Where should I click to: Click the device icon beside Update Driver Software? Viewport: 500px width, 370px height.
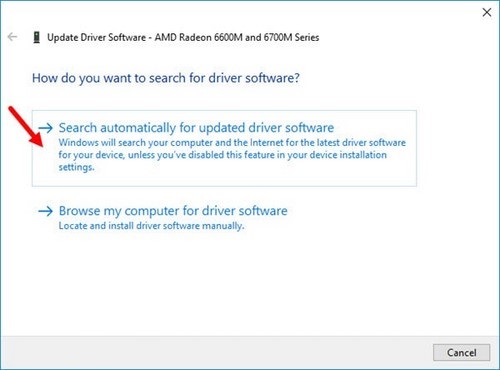click(x=36, y=37)
